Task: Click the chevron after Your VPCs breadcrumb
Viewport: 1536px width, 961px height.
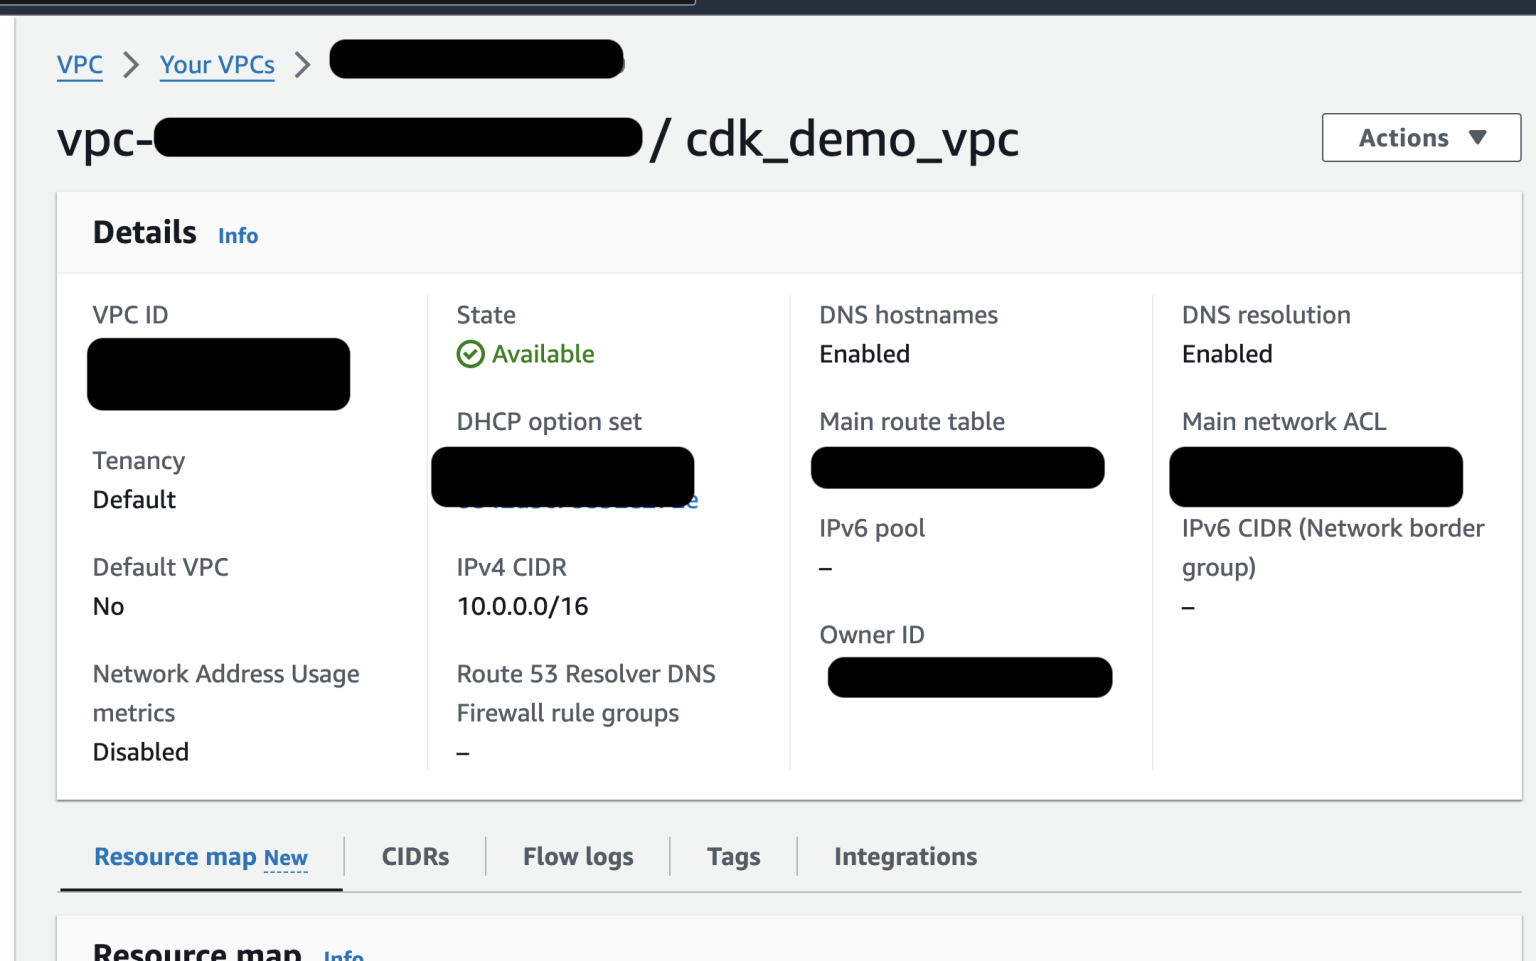Action: (303, 64)
